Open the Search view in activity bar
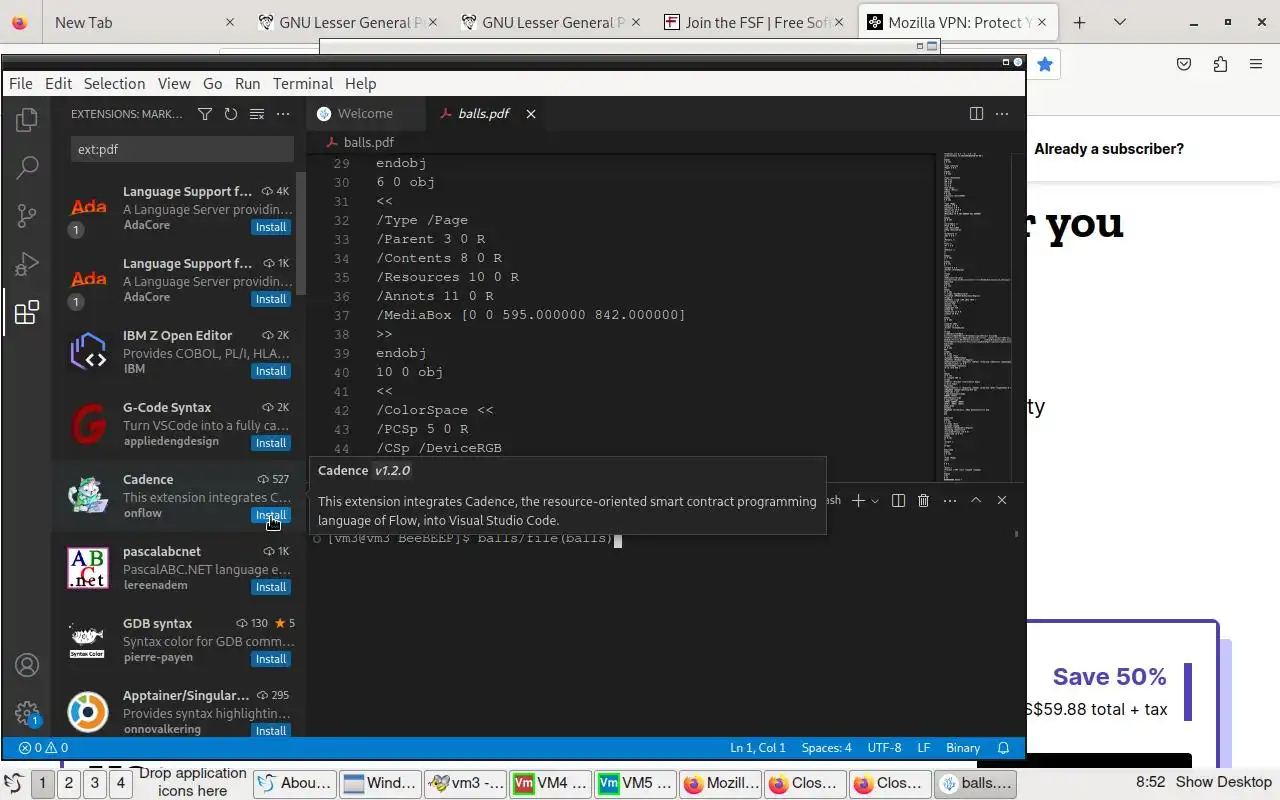Image resolution: width=1280 pixels, height=800 pixels. (27, 167)
